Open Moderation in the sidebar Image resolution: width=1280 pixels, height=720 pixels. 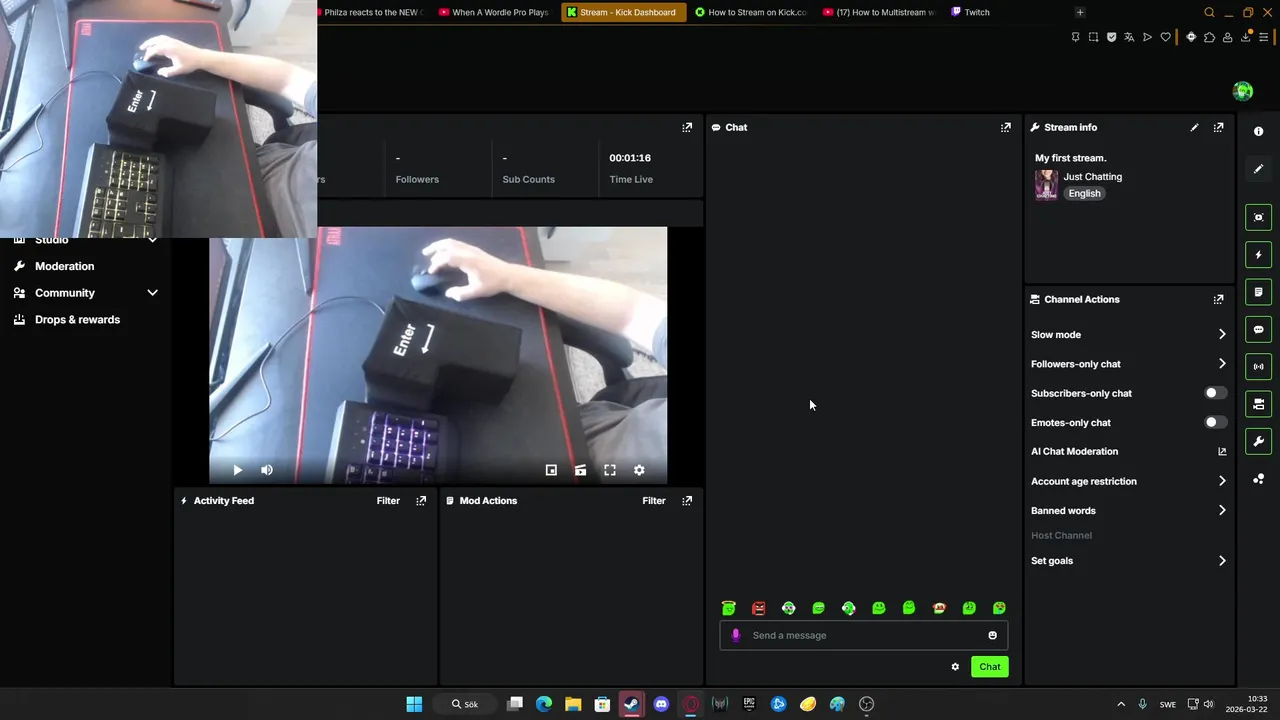(x=64, y=266)
